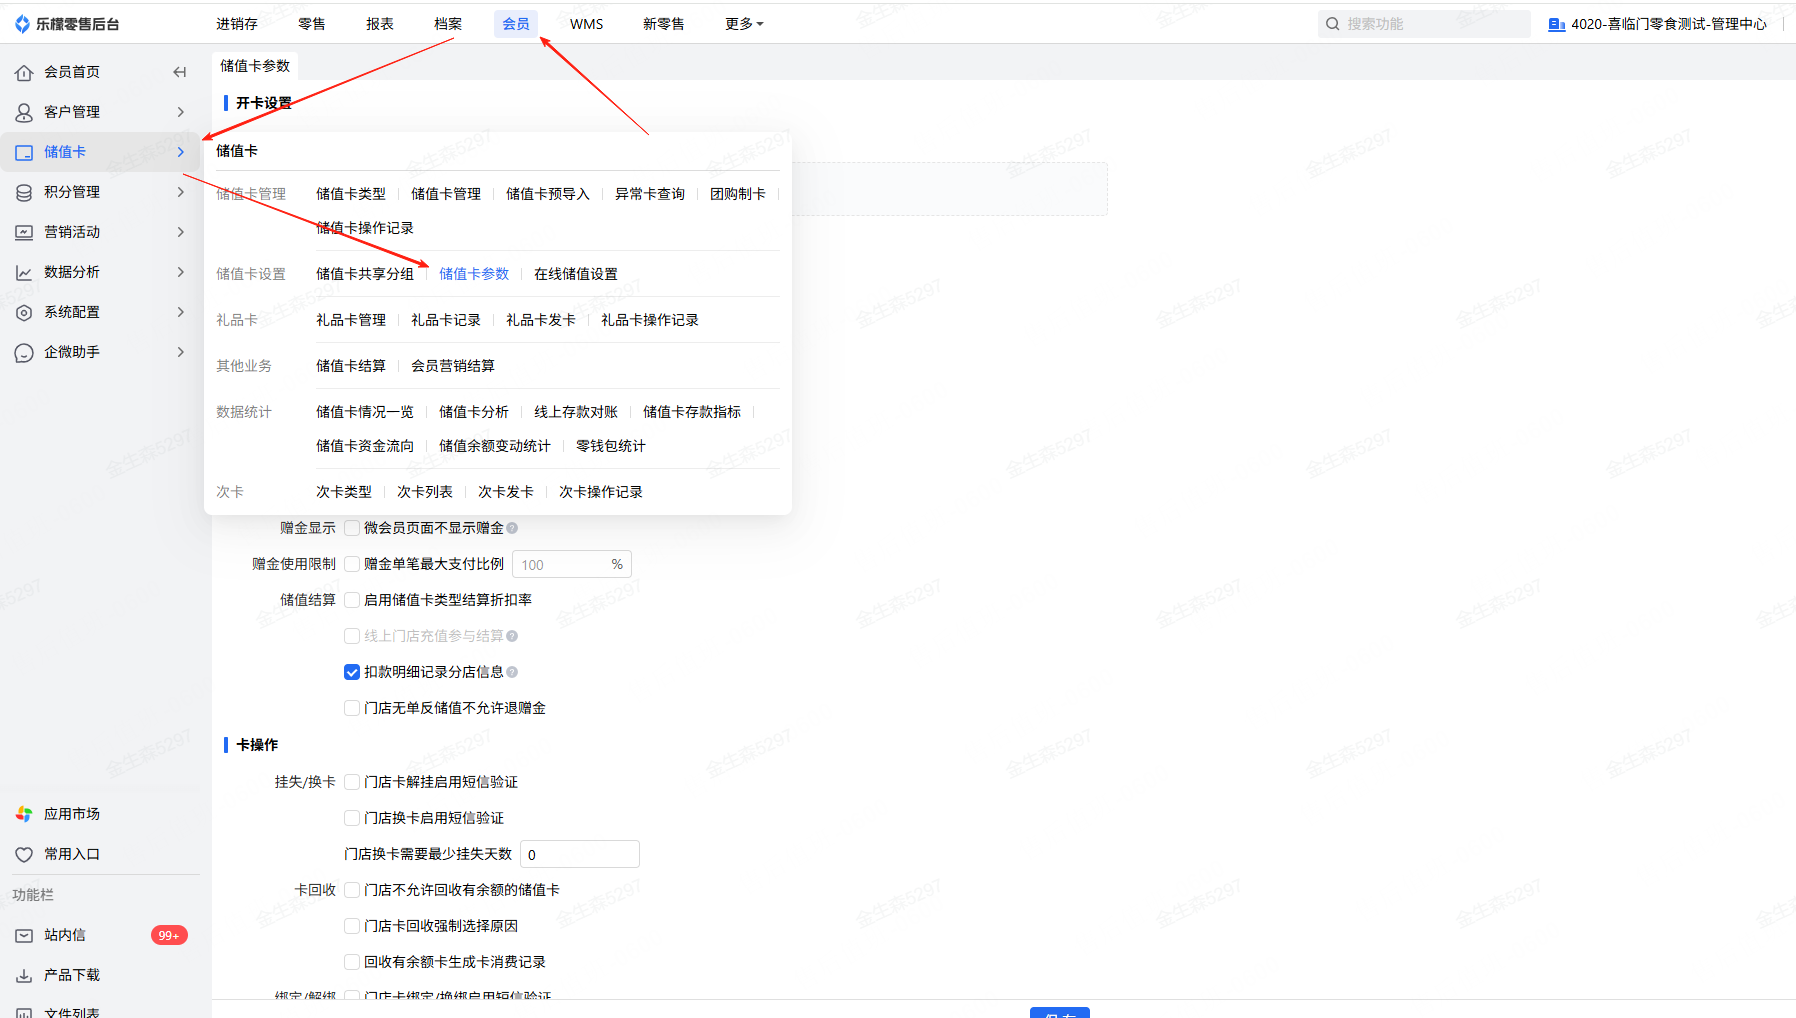Check 门店卡回收强制选择原因
Viewport: 1796px width, 1018px height.
click(x=352, y=926)
